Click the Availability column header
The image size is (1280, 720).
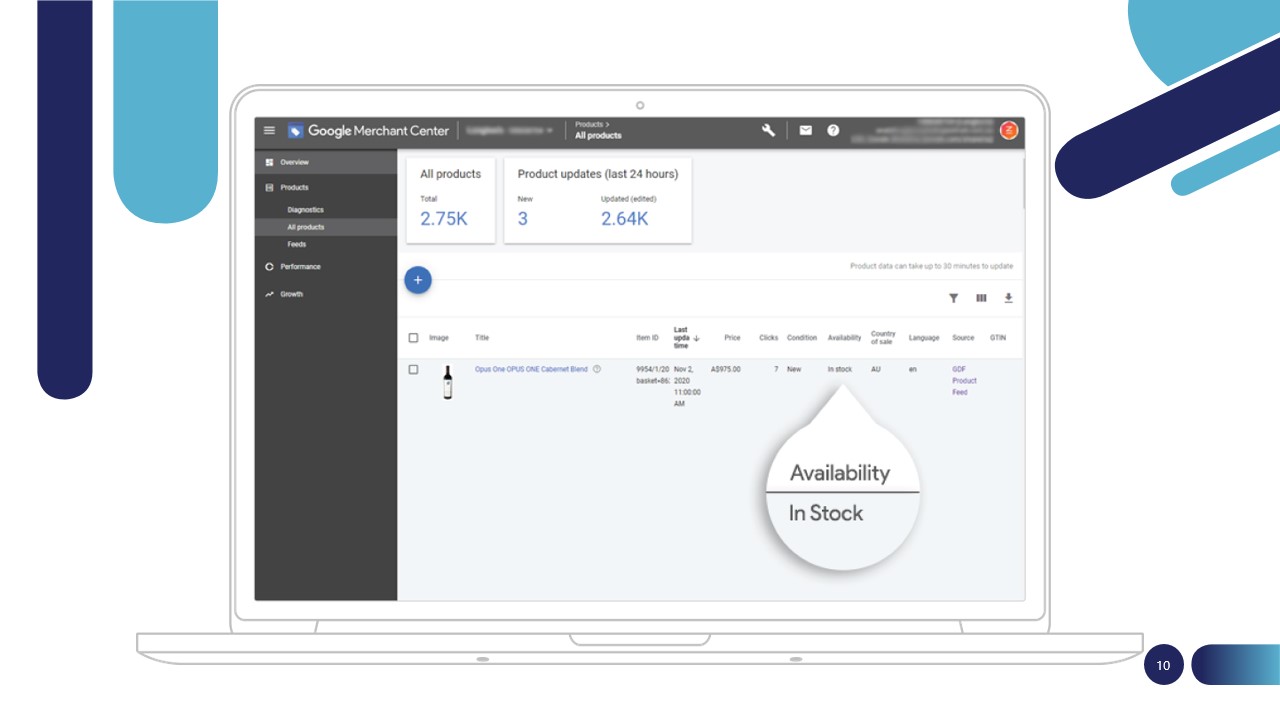[845, 338]
